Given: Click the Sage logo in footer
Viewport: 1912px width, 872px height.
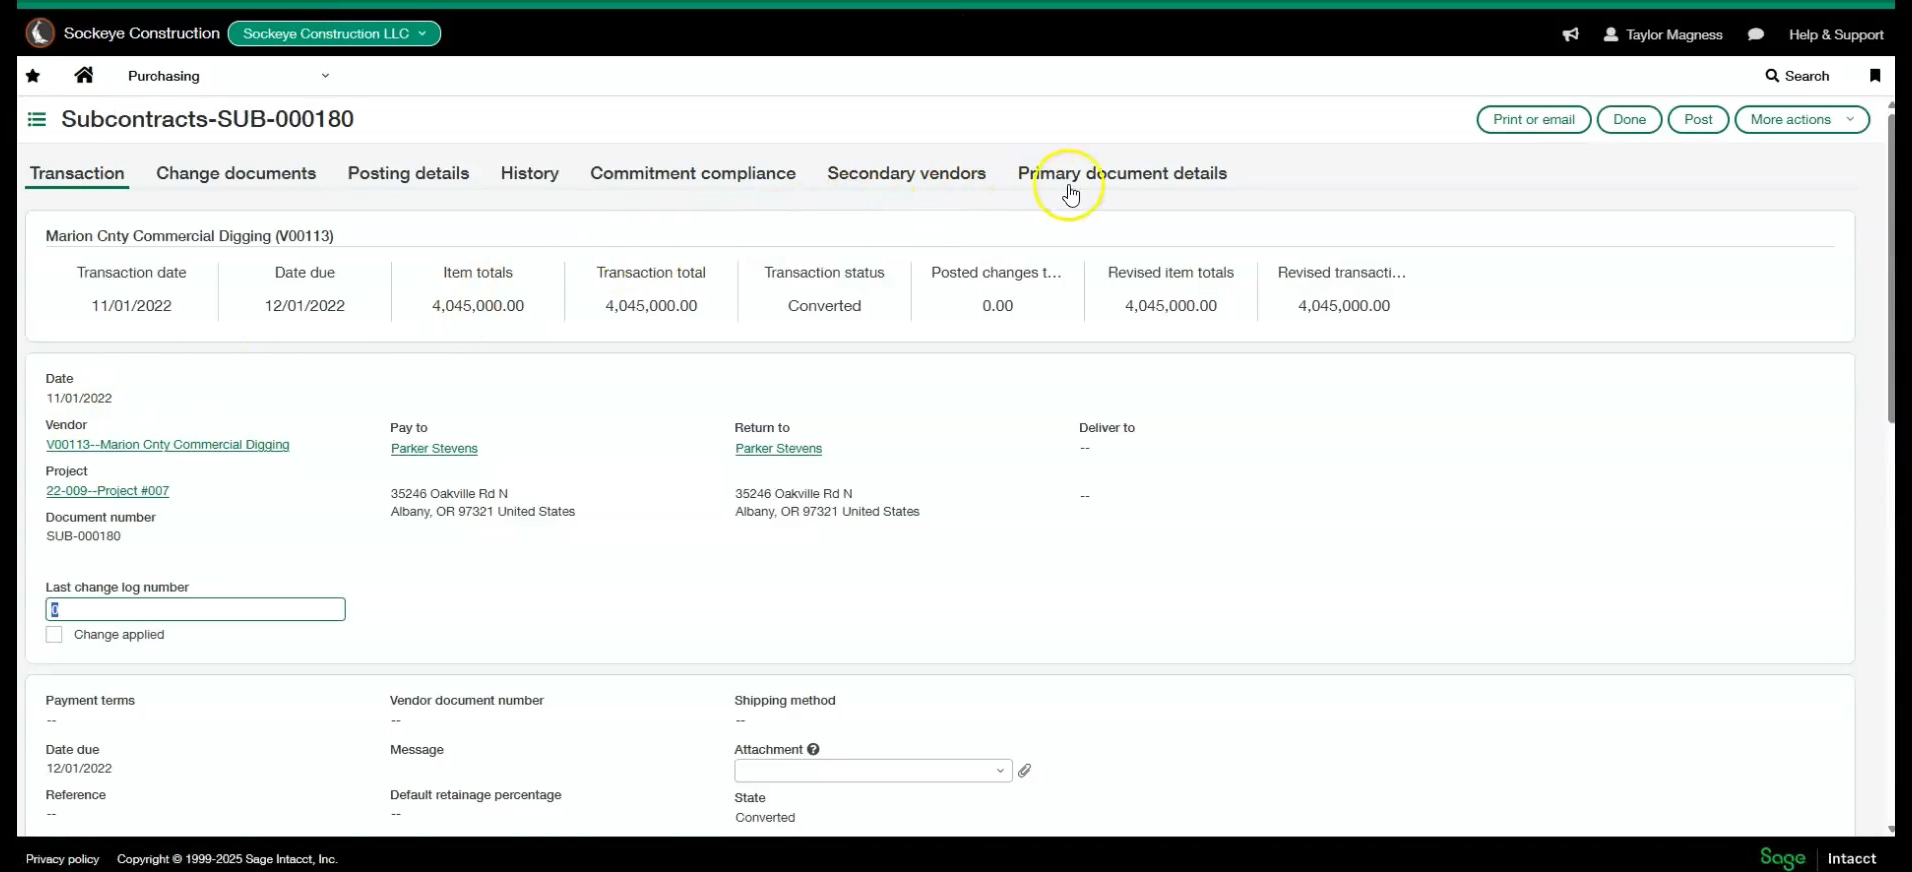Looking at the screenshot, I should click(1782, 858).
